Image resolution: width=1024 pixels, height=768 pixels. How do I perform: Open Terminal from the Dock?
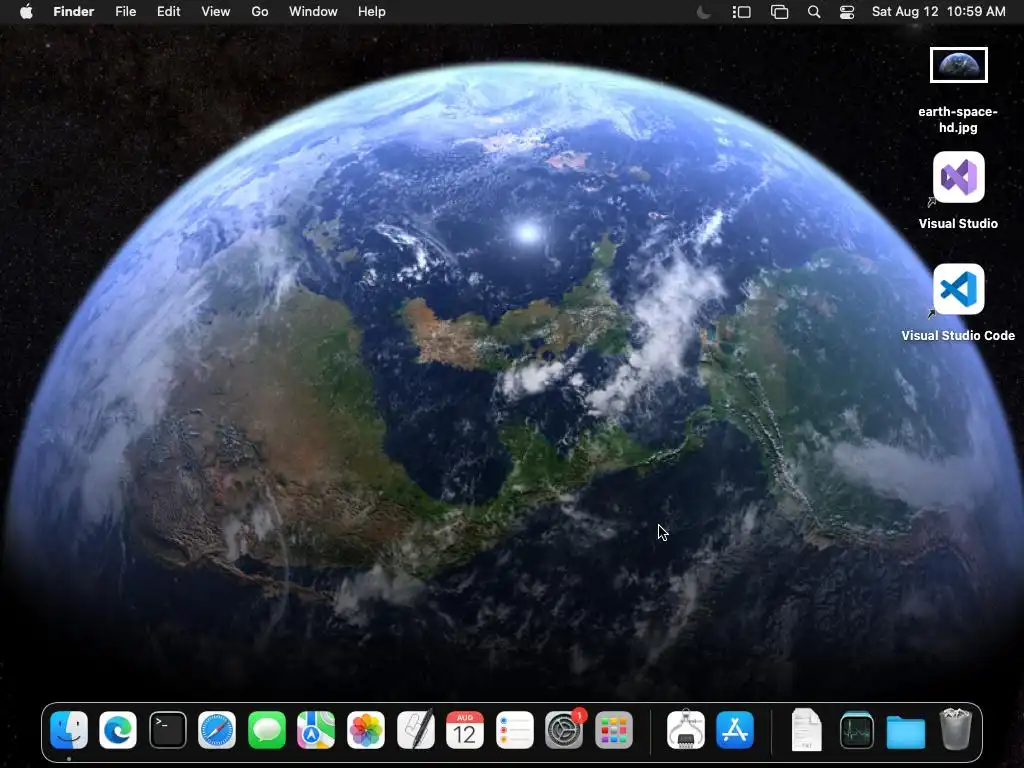(168, 729)
